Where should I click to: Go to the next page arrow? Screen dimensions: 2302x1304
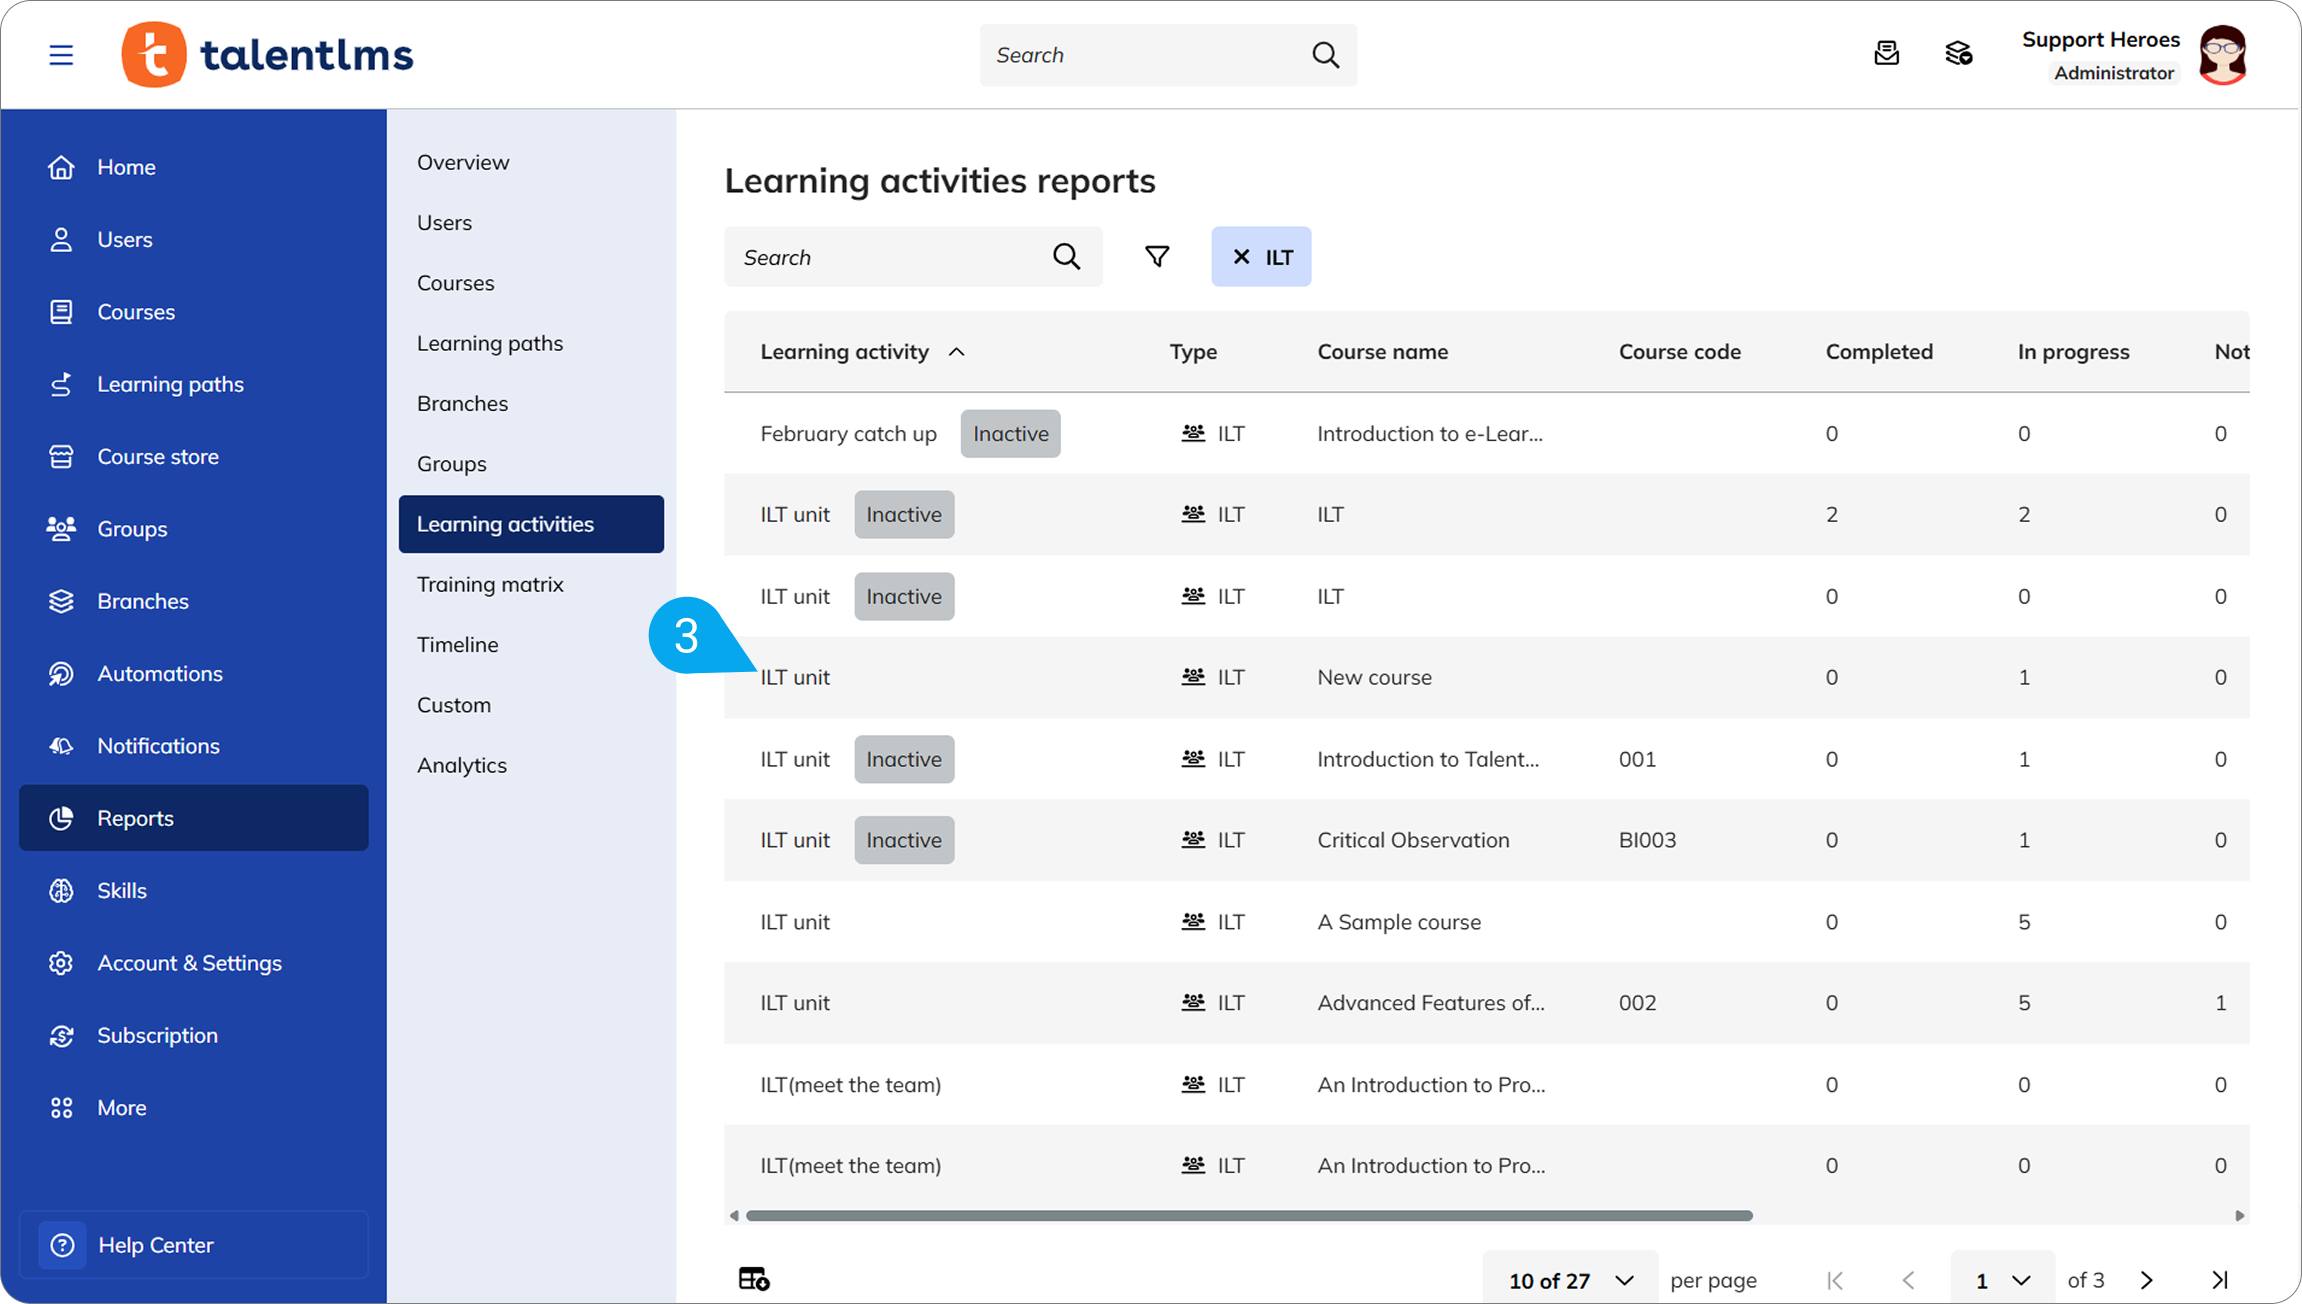[2147, 1280]
